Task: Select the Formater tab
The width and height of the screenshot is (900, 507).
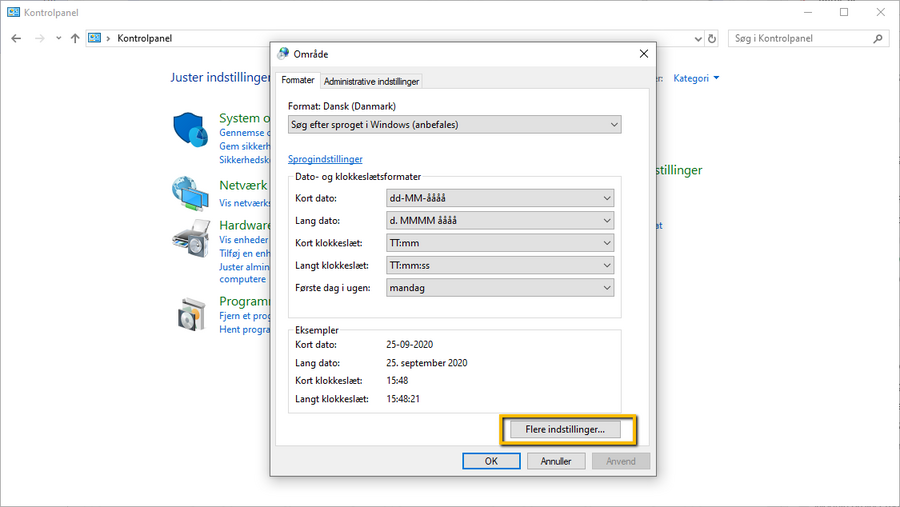Action: pyautogui.click(x=298, y=80)
